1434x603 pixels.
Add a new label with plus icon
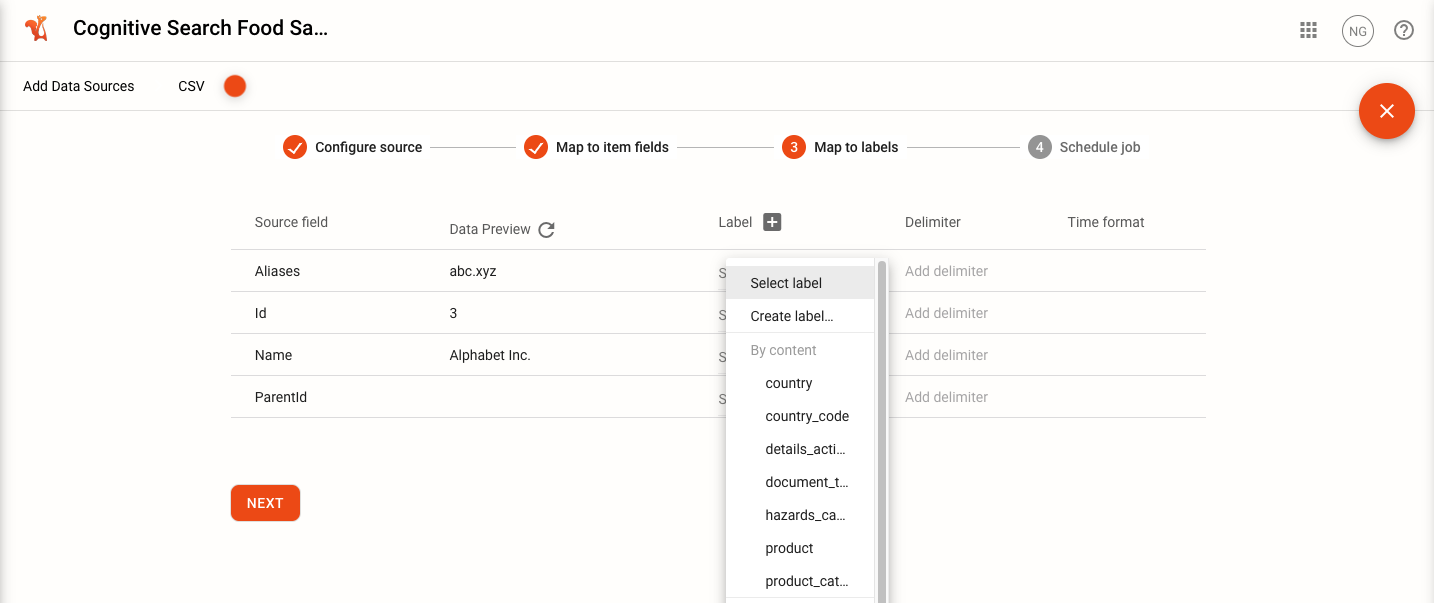tap(772, 222)
